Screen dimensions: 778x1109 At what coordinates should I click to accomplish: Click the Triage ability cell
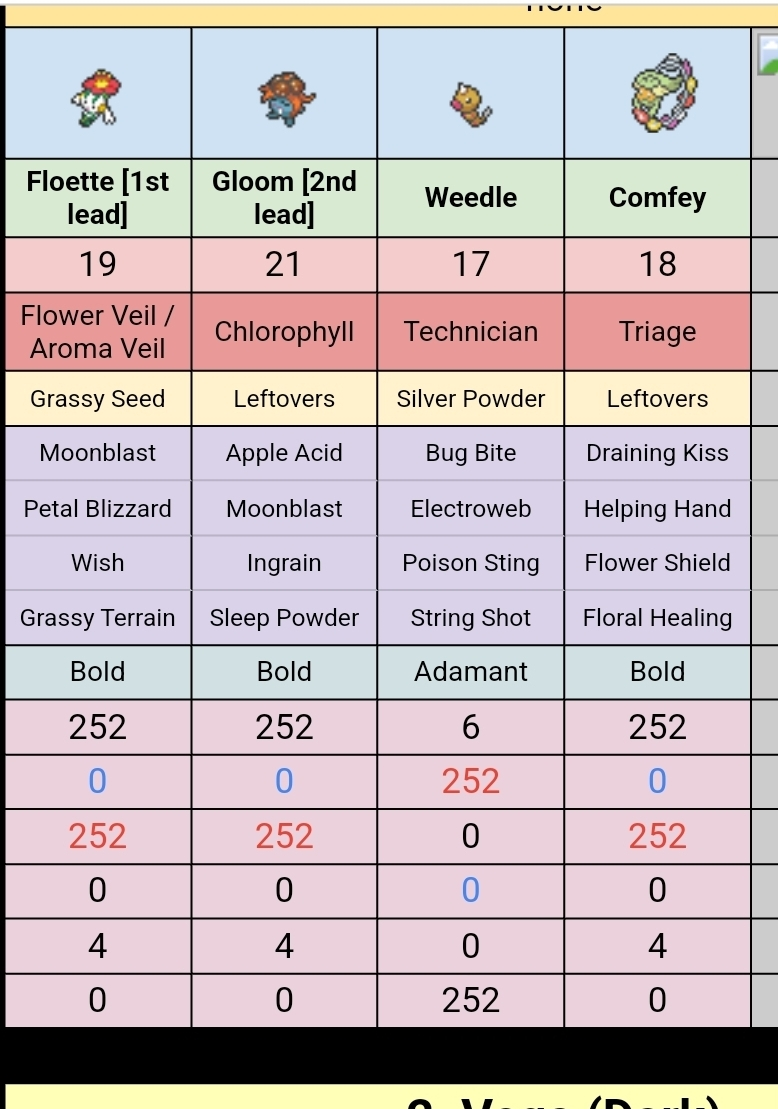657,332
